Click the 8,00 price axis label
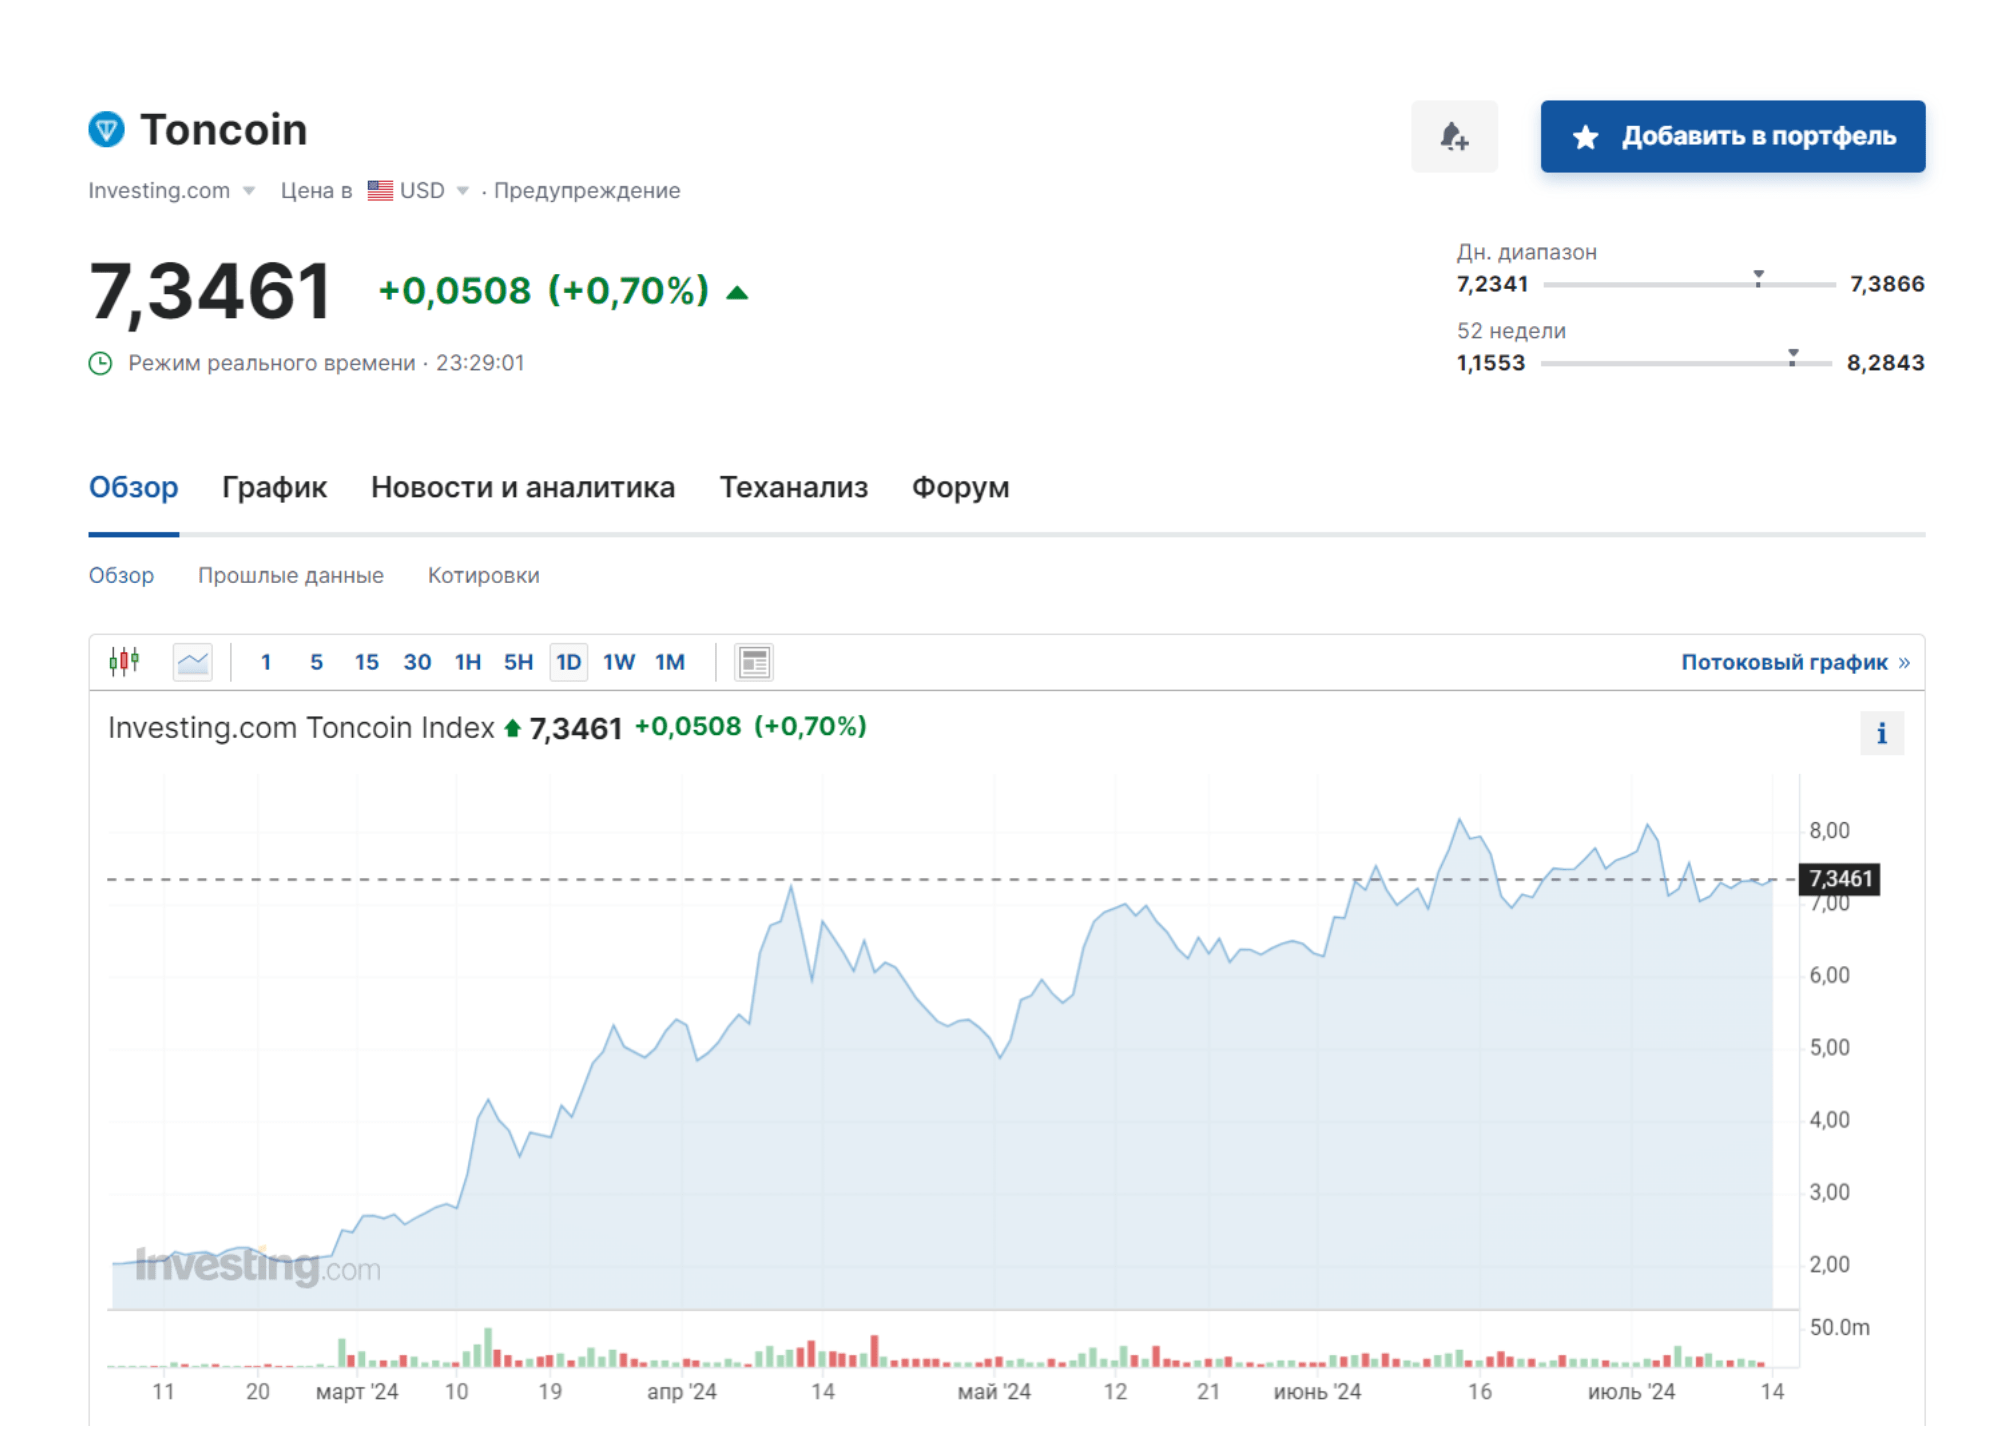This screenshot has width=2010, height=1438. coord(1829,830)
